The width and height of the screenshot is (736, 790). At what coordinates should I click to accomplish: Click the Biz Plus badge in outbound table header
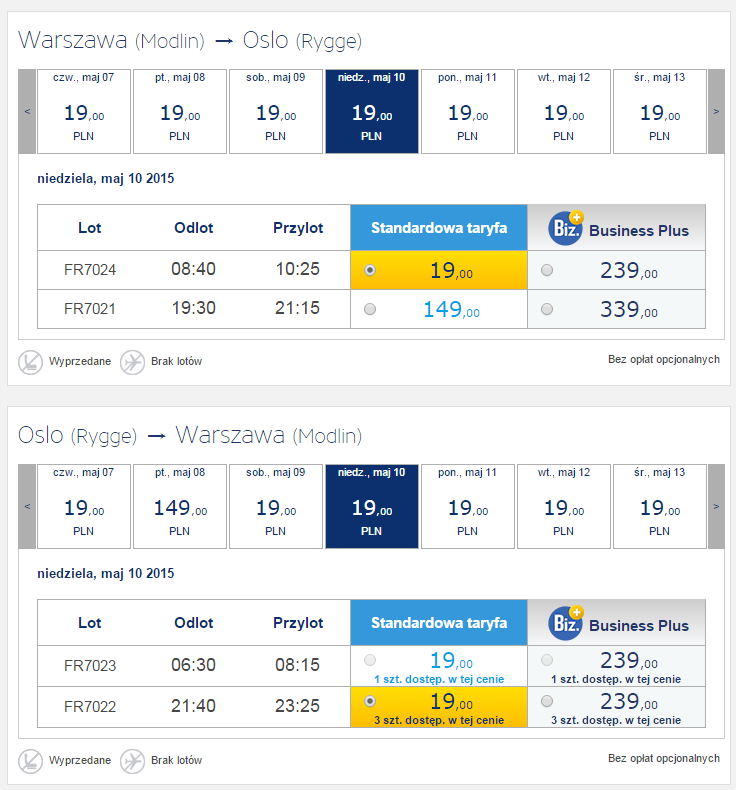566,228
